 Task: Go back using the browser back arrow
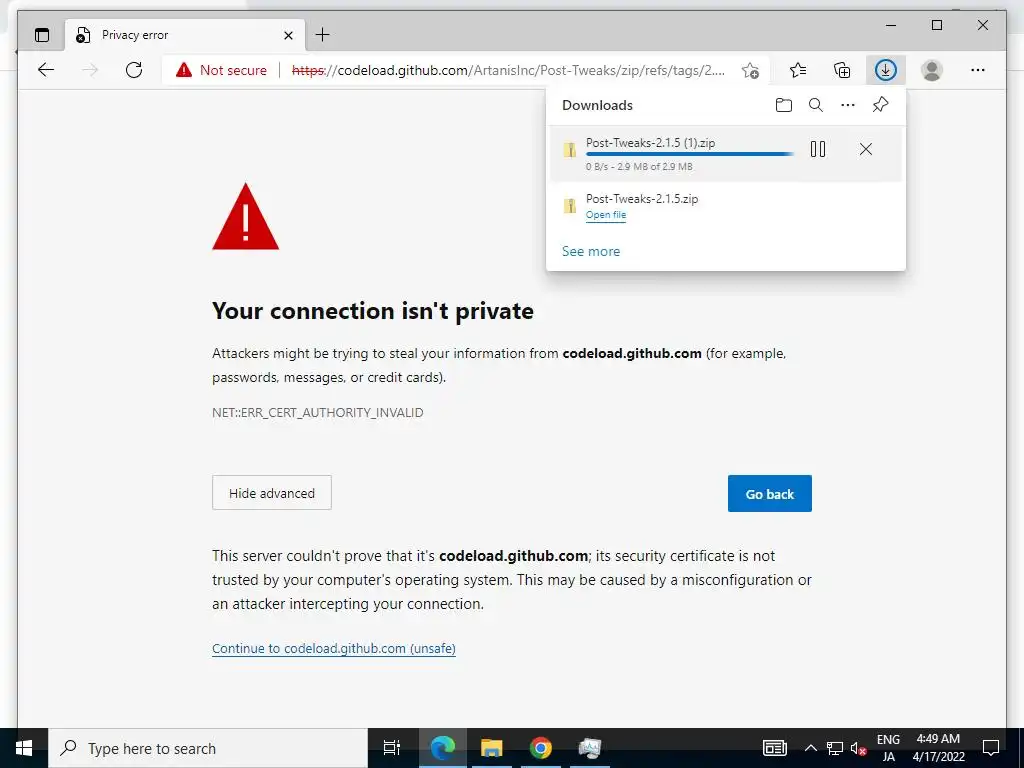tap(46, 70)
